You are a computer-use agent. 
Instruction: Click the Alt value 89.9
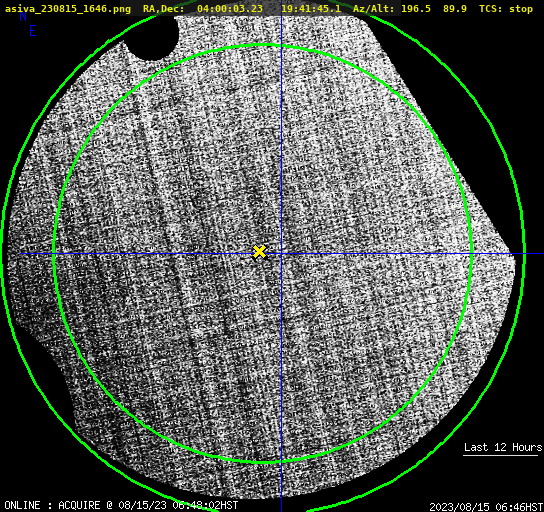(455, 9)
